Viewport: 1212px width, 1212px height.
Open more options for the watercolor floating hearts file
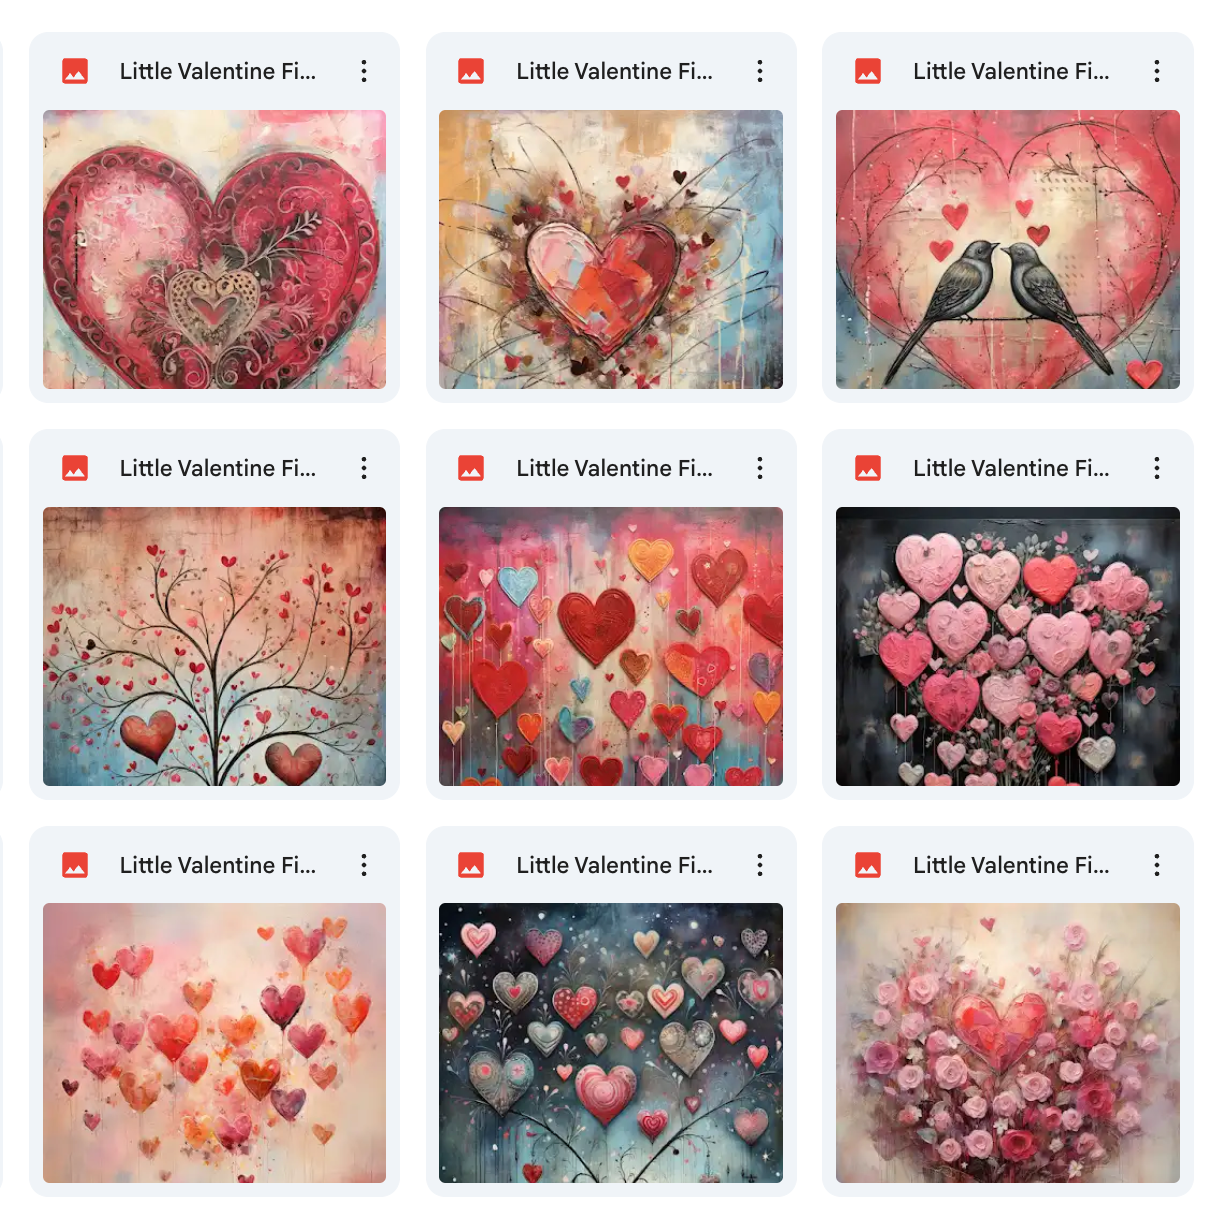[364, 865]
